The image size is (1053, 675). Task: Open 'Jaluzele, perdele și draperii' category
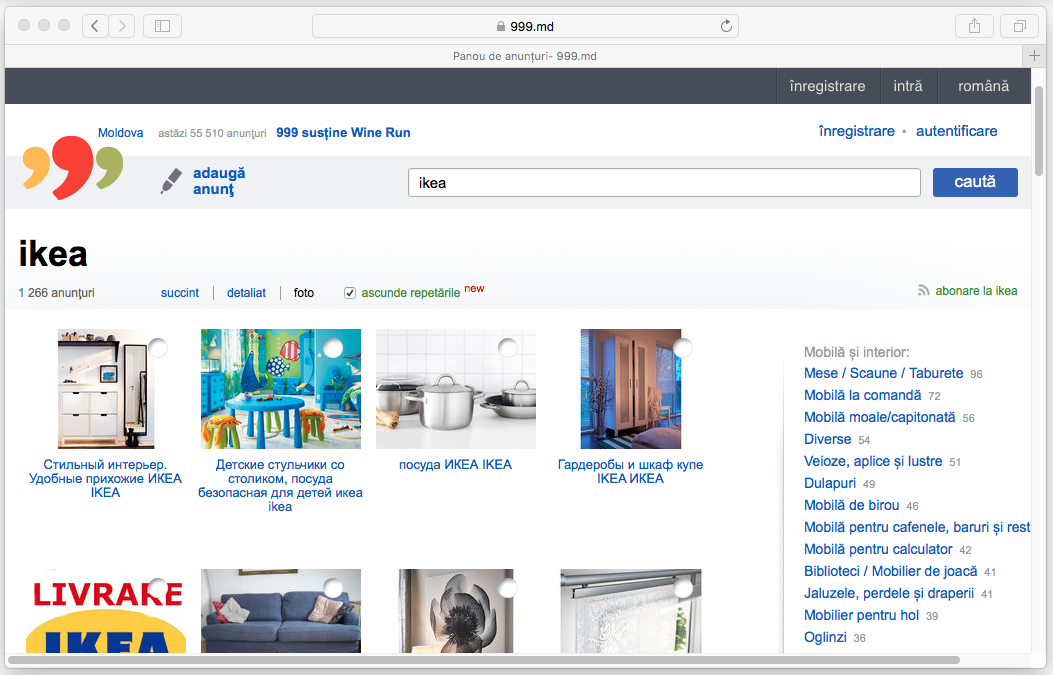(888, 594)
